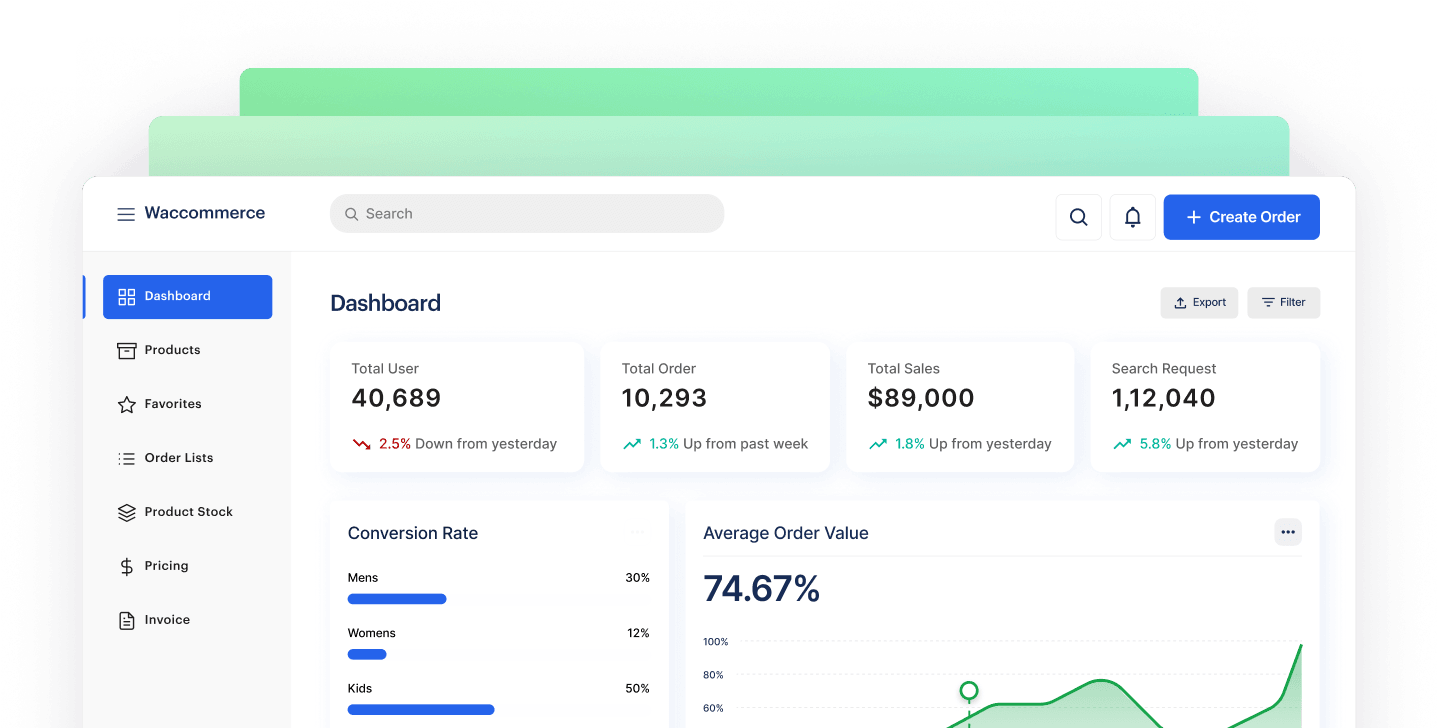Click the Dashboard page title
Screen dimensions: 1438x728
[386, 303]
